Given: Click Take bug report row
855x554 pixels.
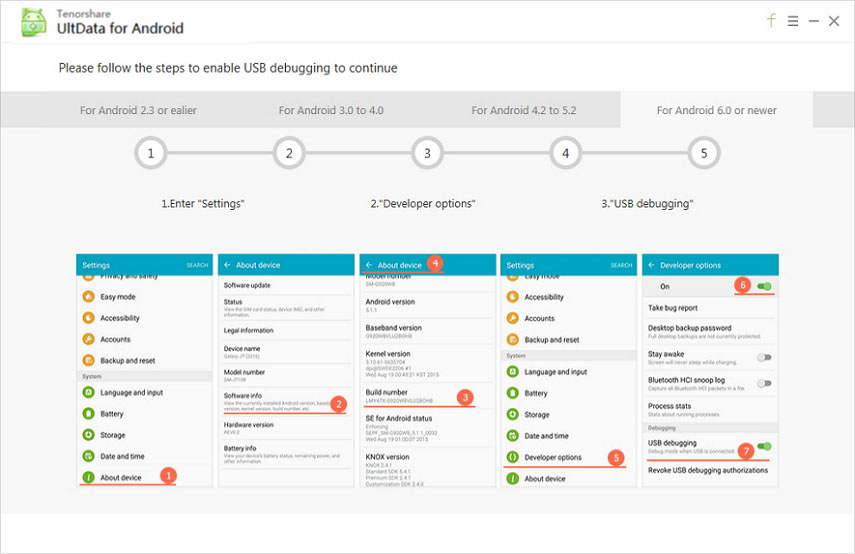Looking at the screenshot, I should coord(710,308).
